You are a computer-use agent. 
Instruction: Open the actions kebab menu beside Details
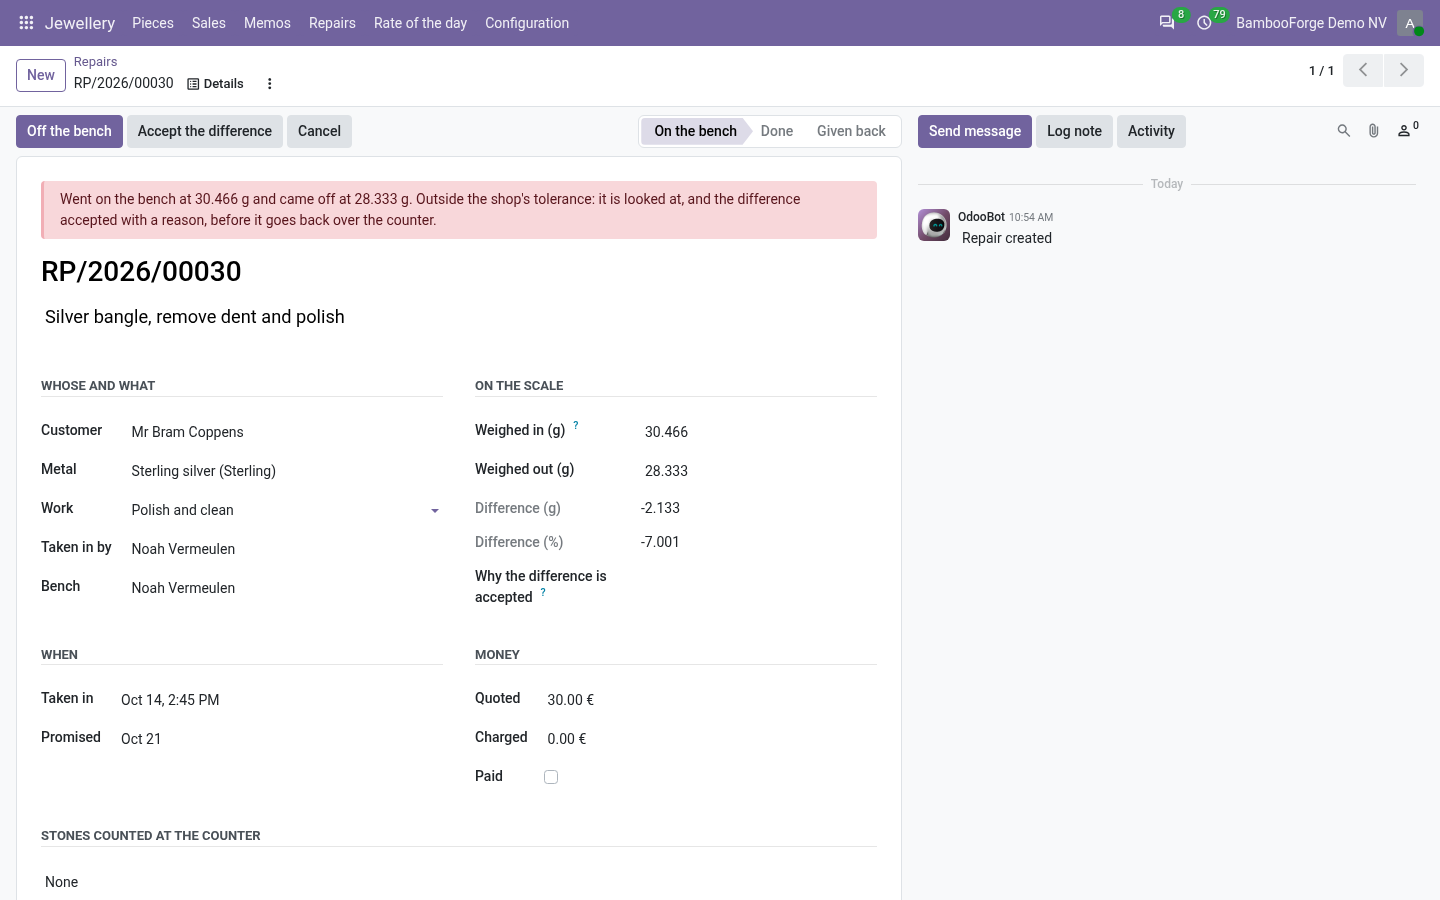coord(269,84)
